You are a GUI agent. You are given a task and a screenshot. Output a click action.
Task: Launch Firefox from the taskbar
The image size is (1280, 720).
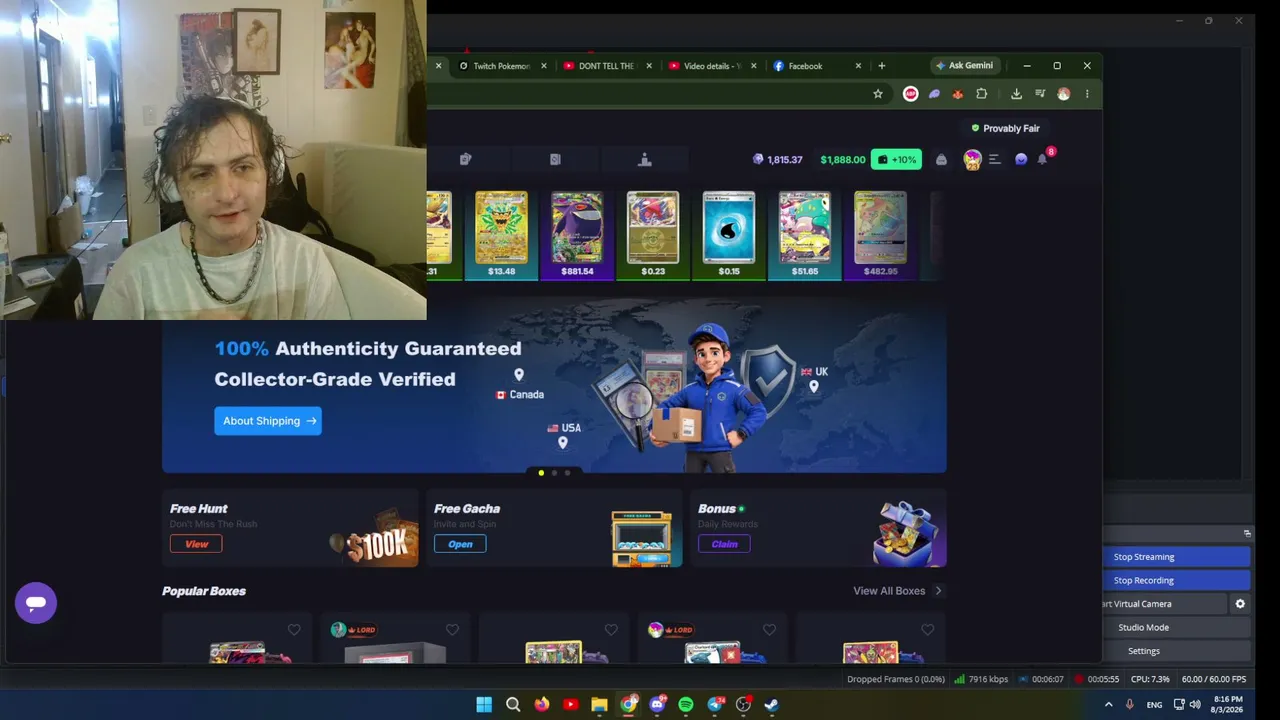click(x=542, y=704)
